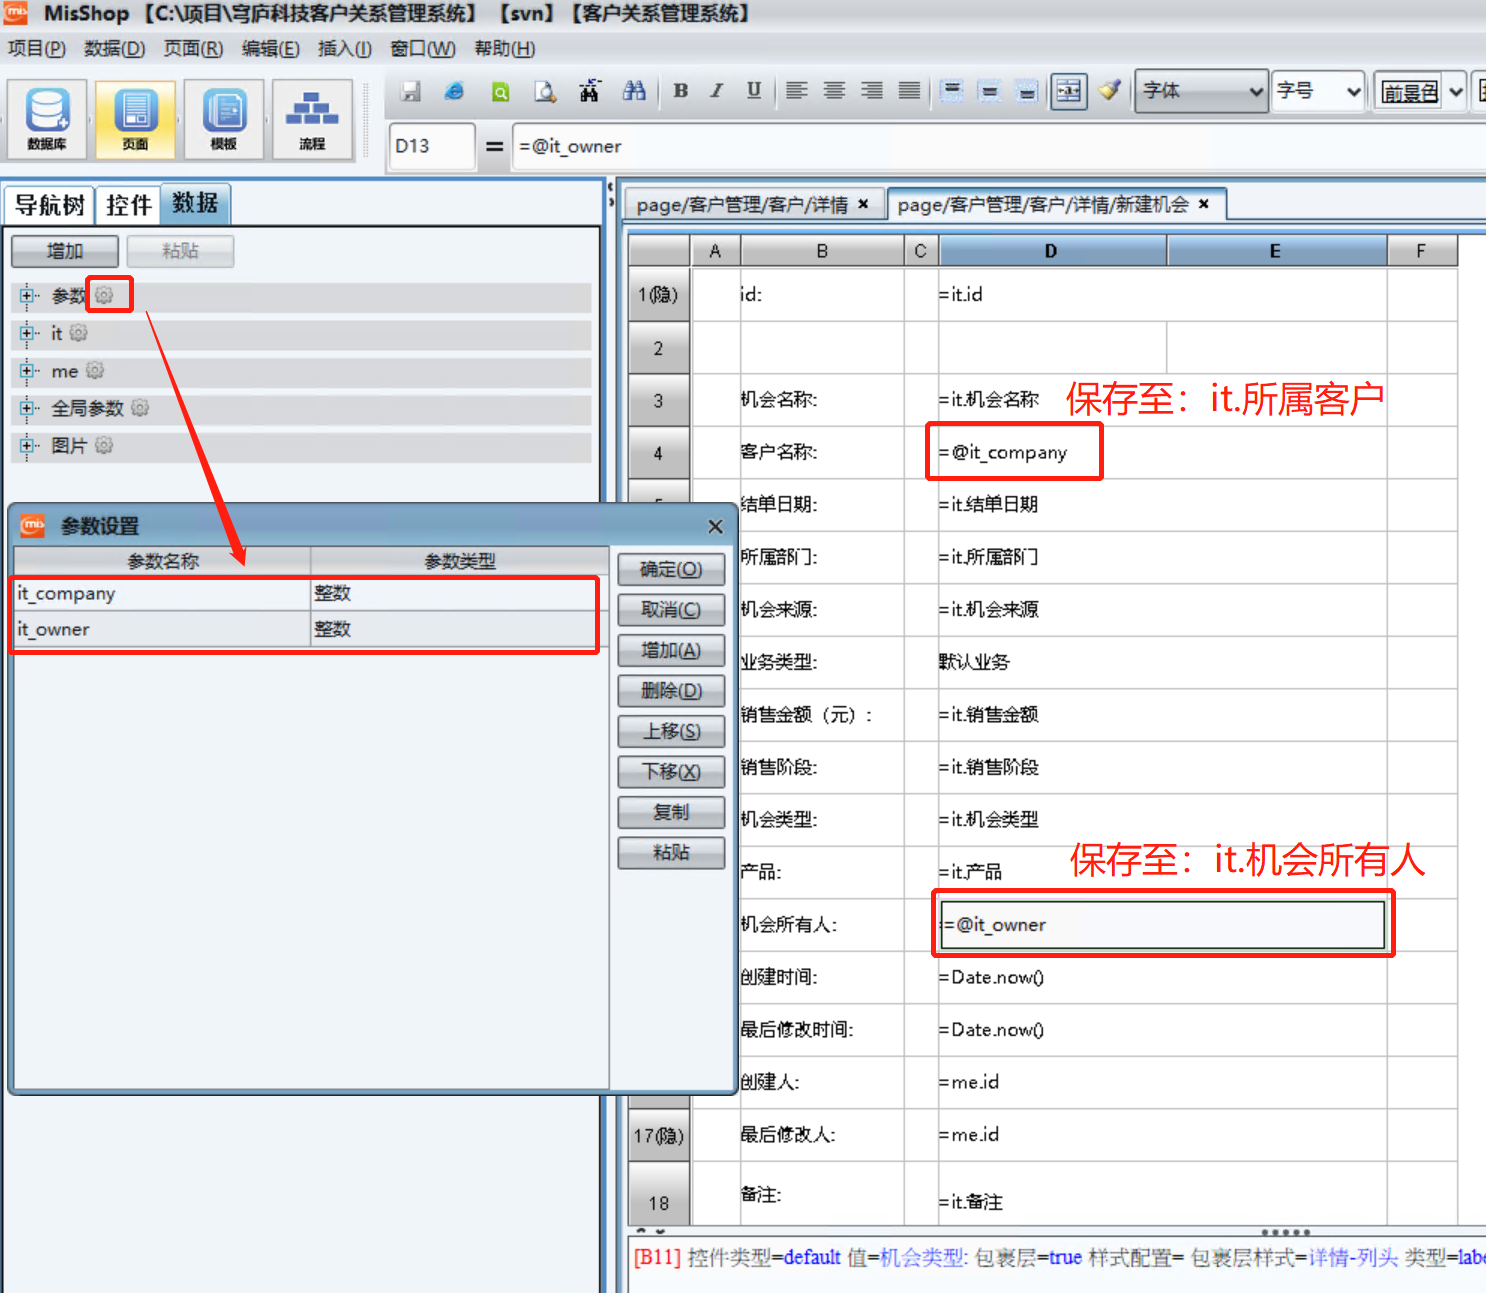Click 确定(O) in 参数设置 dialog
Viewport: 1486px width, 1293px height.
coord(671,569)
